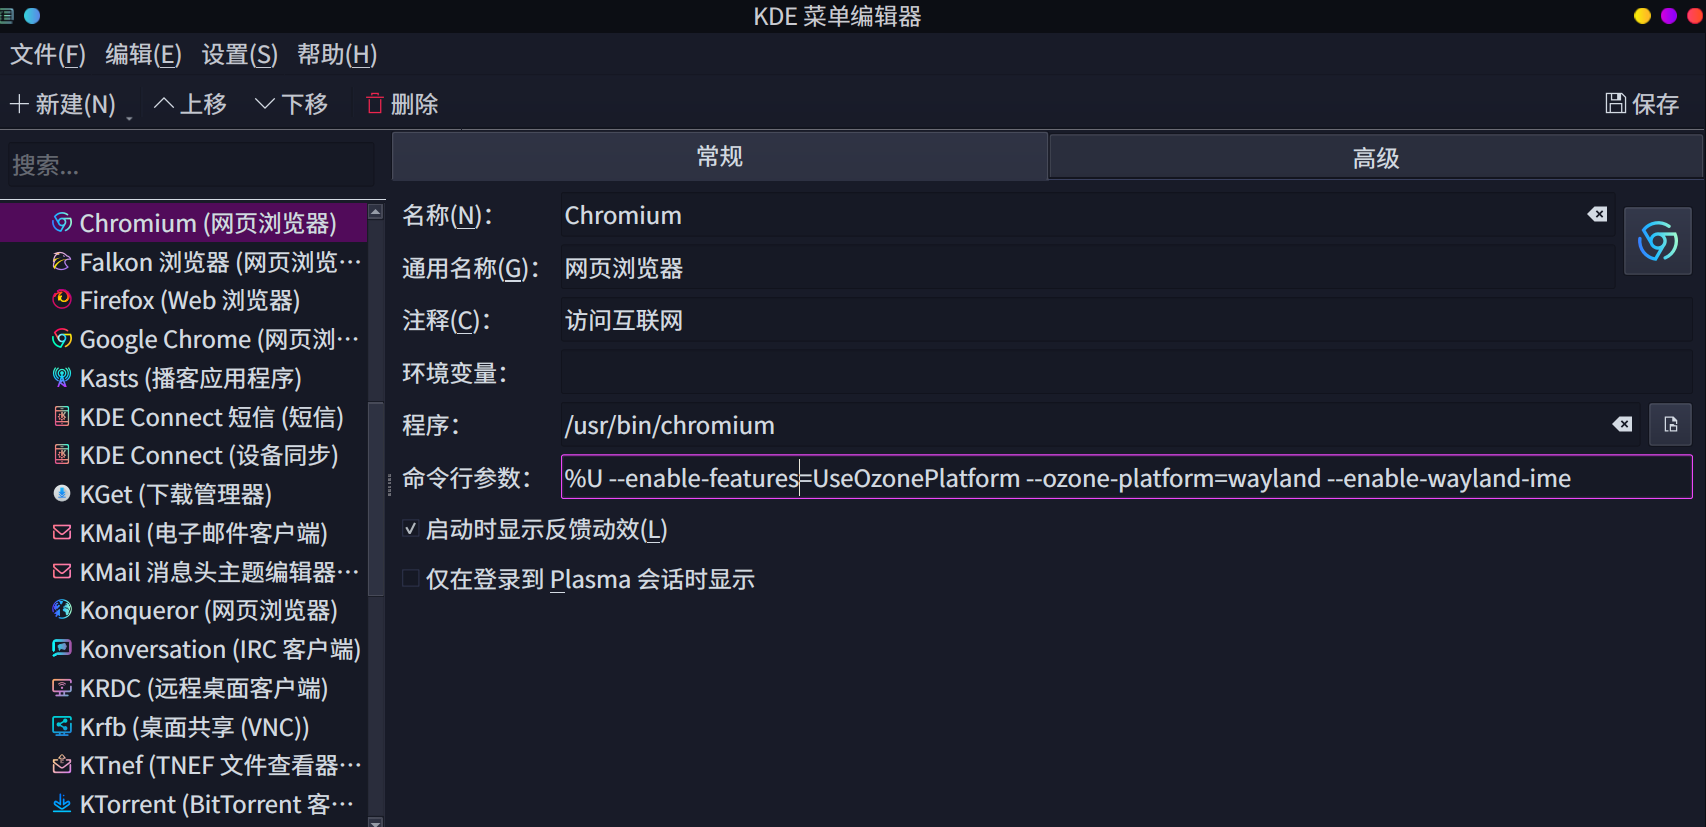This screenshot has height=827, width=1706.
Task: Save changes with the 保存 button
Action: click(1640, 104)
